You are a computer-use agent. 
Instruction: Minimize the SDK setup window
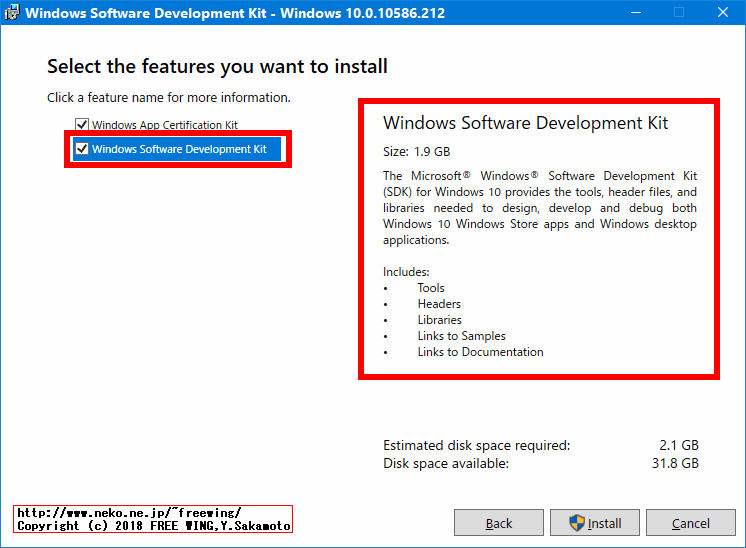(x=636, y=12)
